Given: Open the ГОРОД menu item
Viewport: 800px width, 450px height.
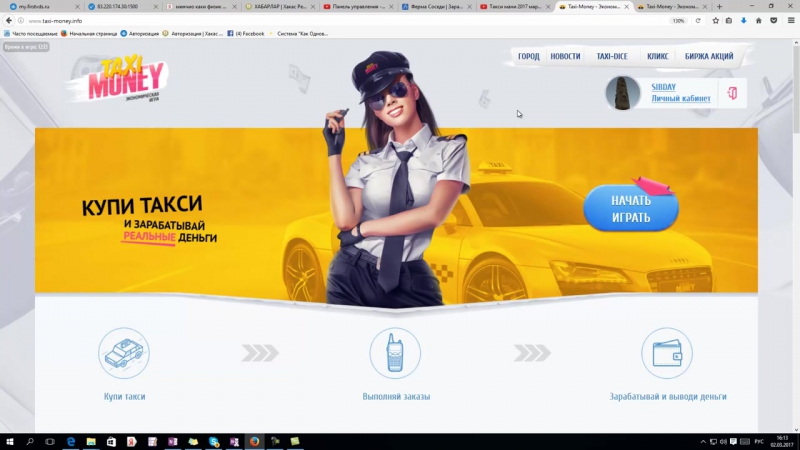Looking at the screenshot, I should [x=529, y=56].
